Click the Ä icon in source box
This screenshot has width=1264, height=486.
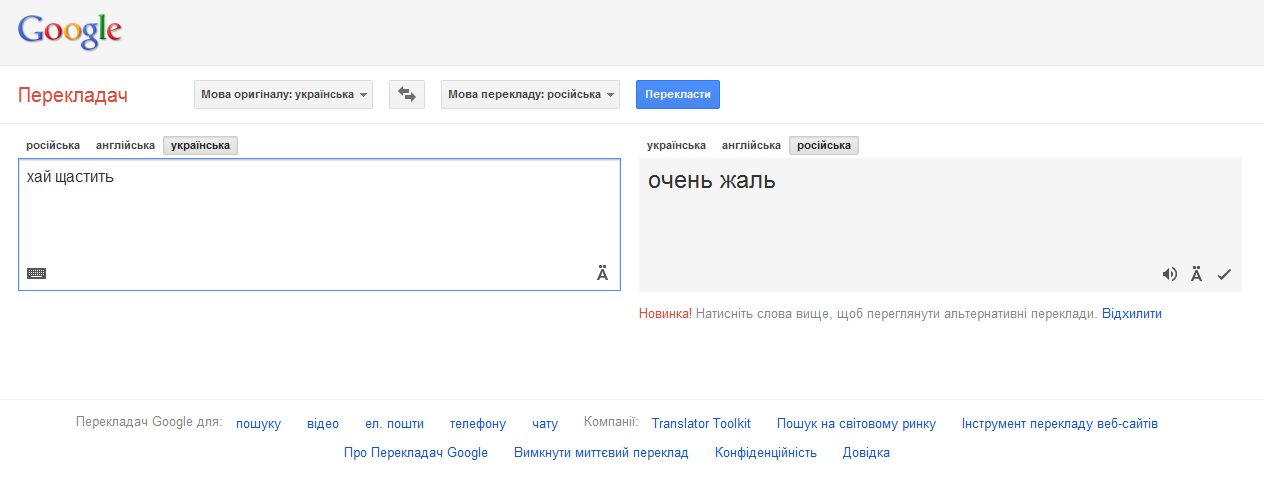602,273
